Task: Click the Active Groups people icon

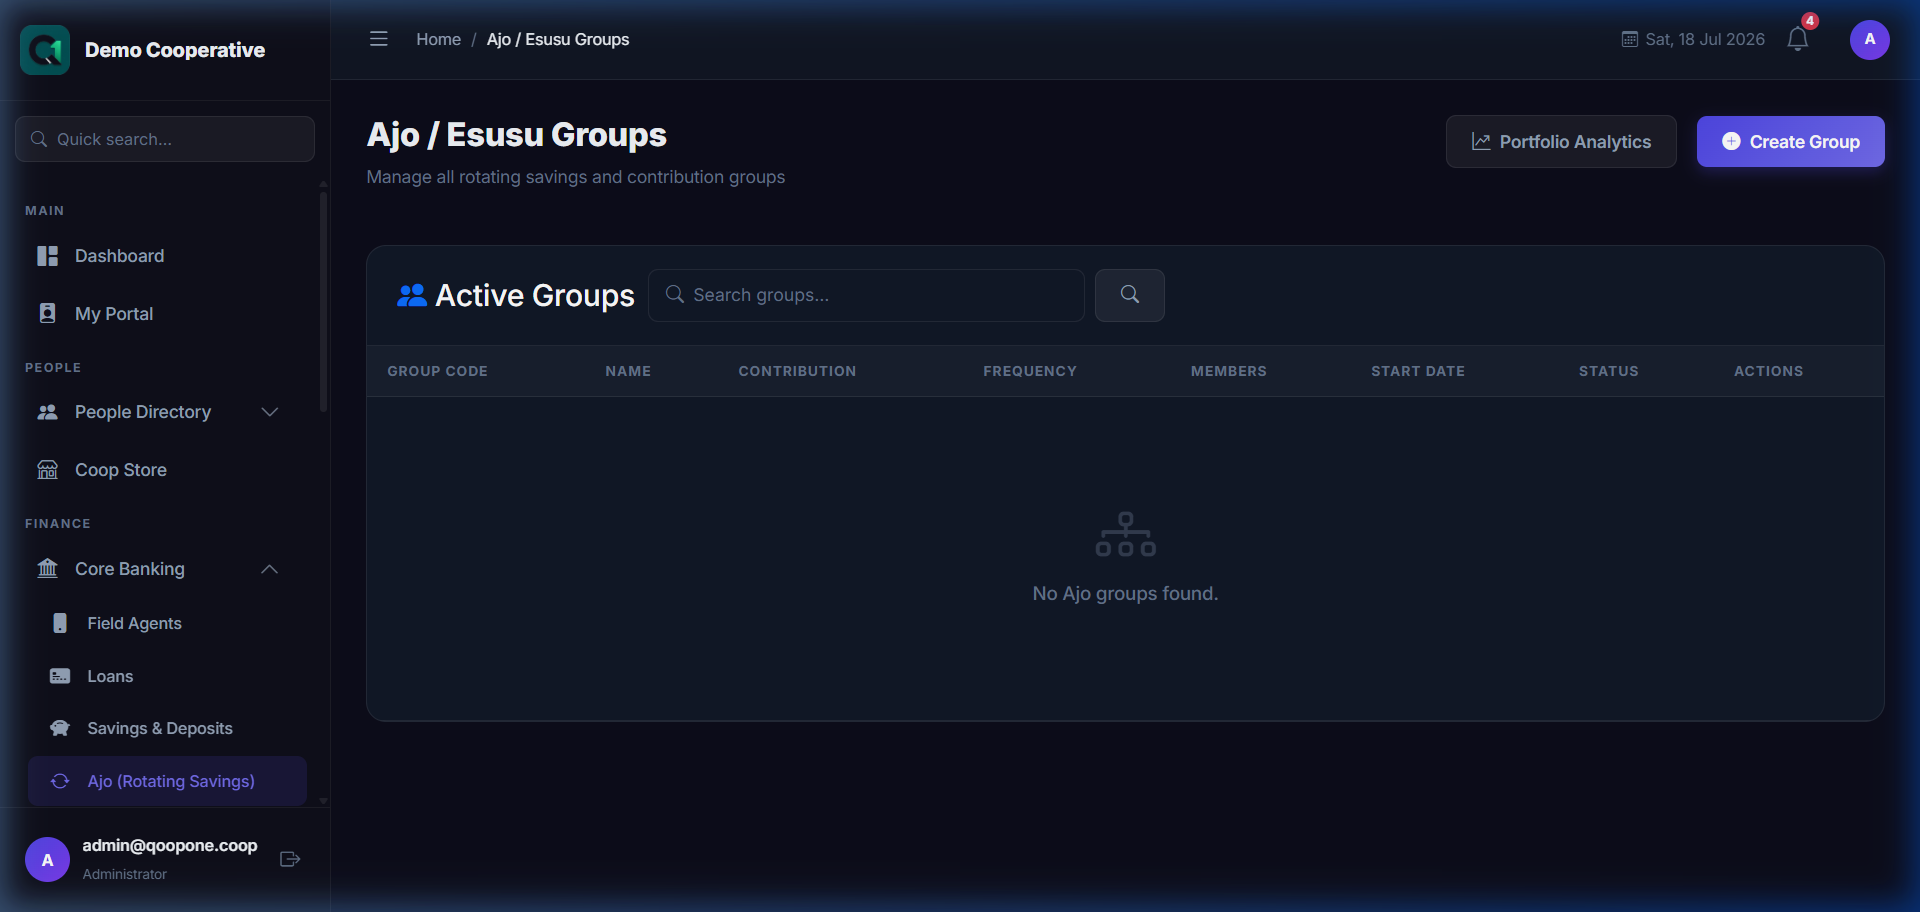Action: point(411,295)
